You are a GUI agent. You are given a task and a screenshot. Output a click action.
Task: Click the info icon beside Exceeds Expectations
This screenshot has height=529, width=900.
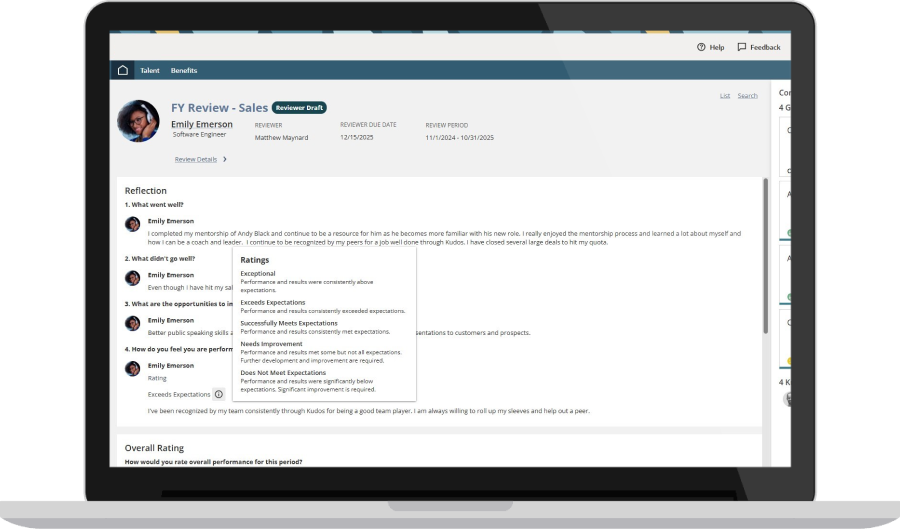pyautogui.click(x=219, y=394)
